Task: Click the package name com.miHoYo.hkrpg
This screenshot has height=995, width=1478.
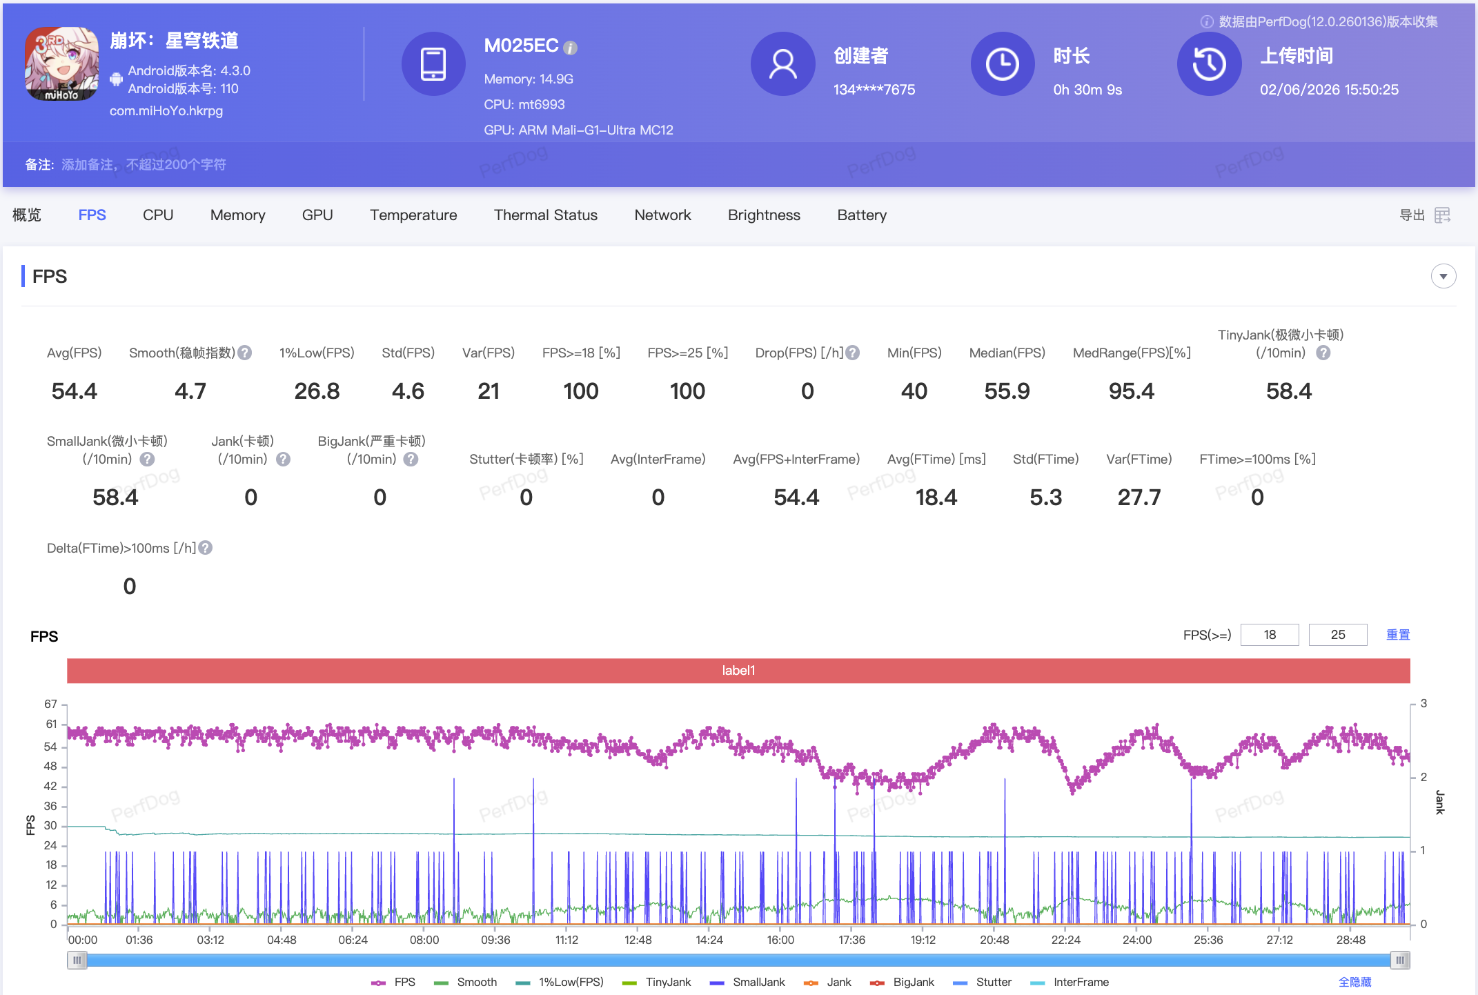Action: click(167, 111)
